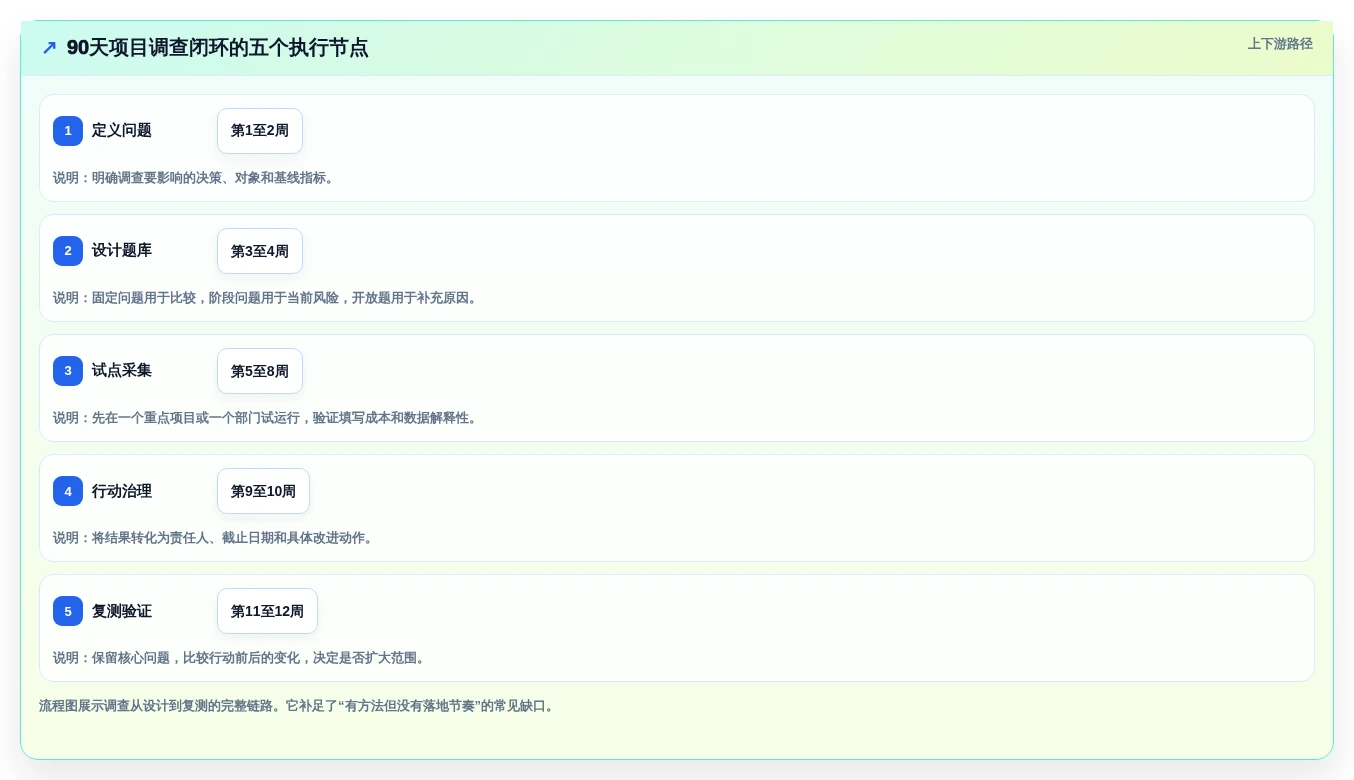Click the description starting 明确调查要影响的决策
1354x780 pixels.
[x=196, y=178]
